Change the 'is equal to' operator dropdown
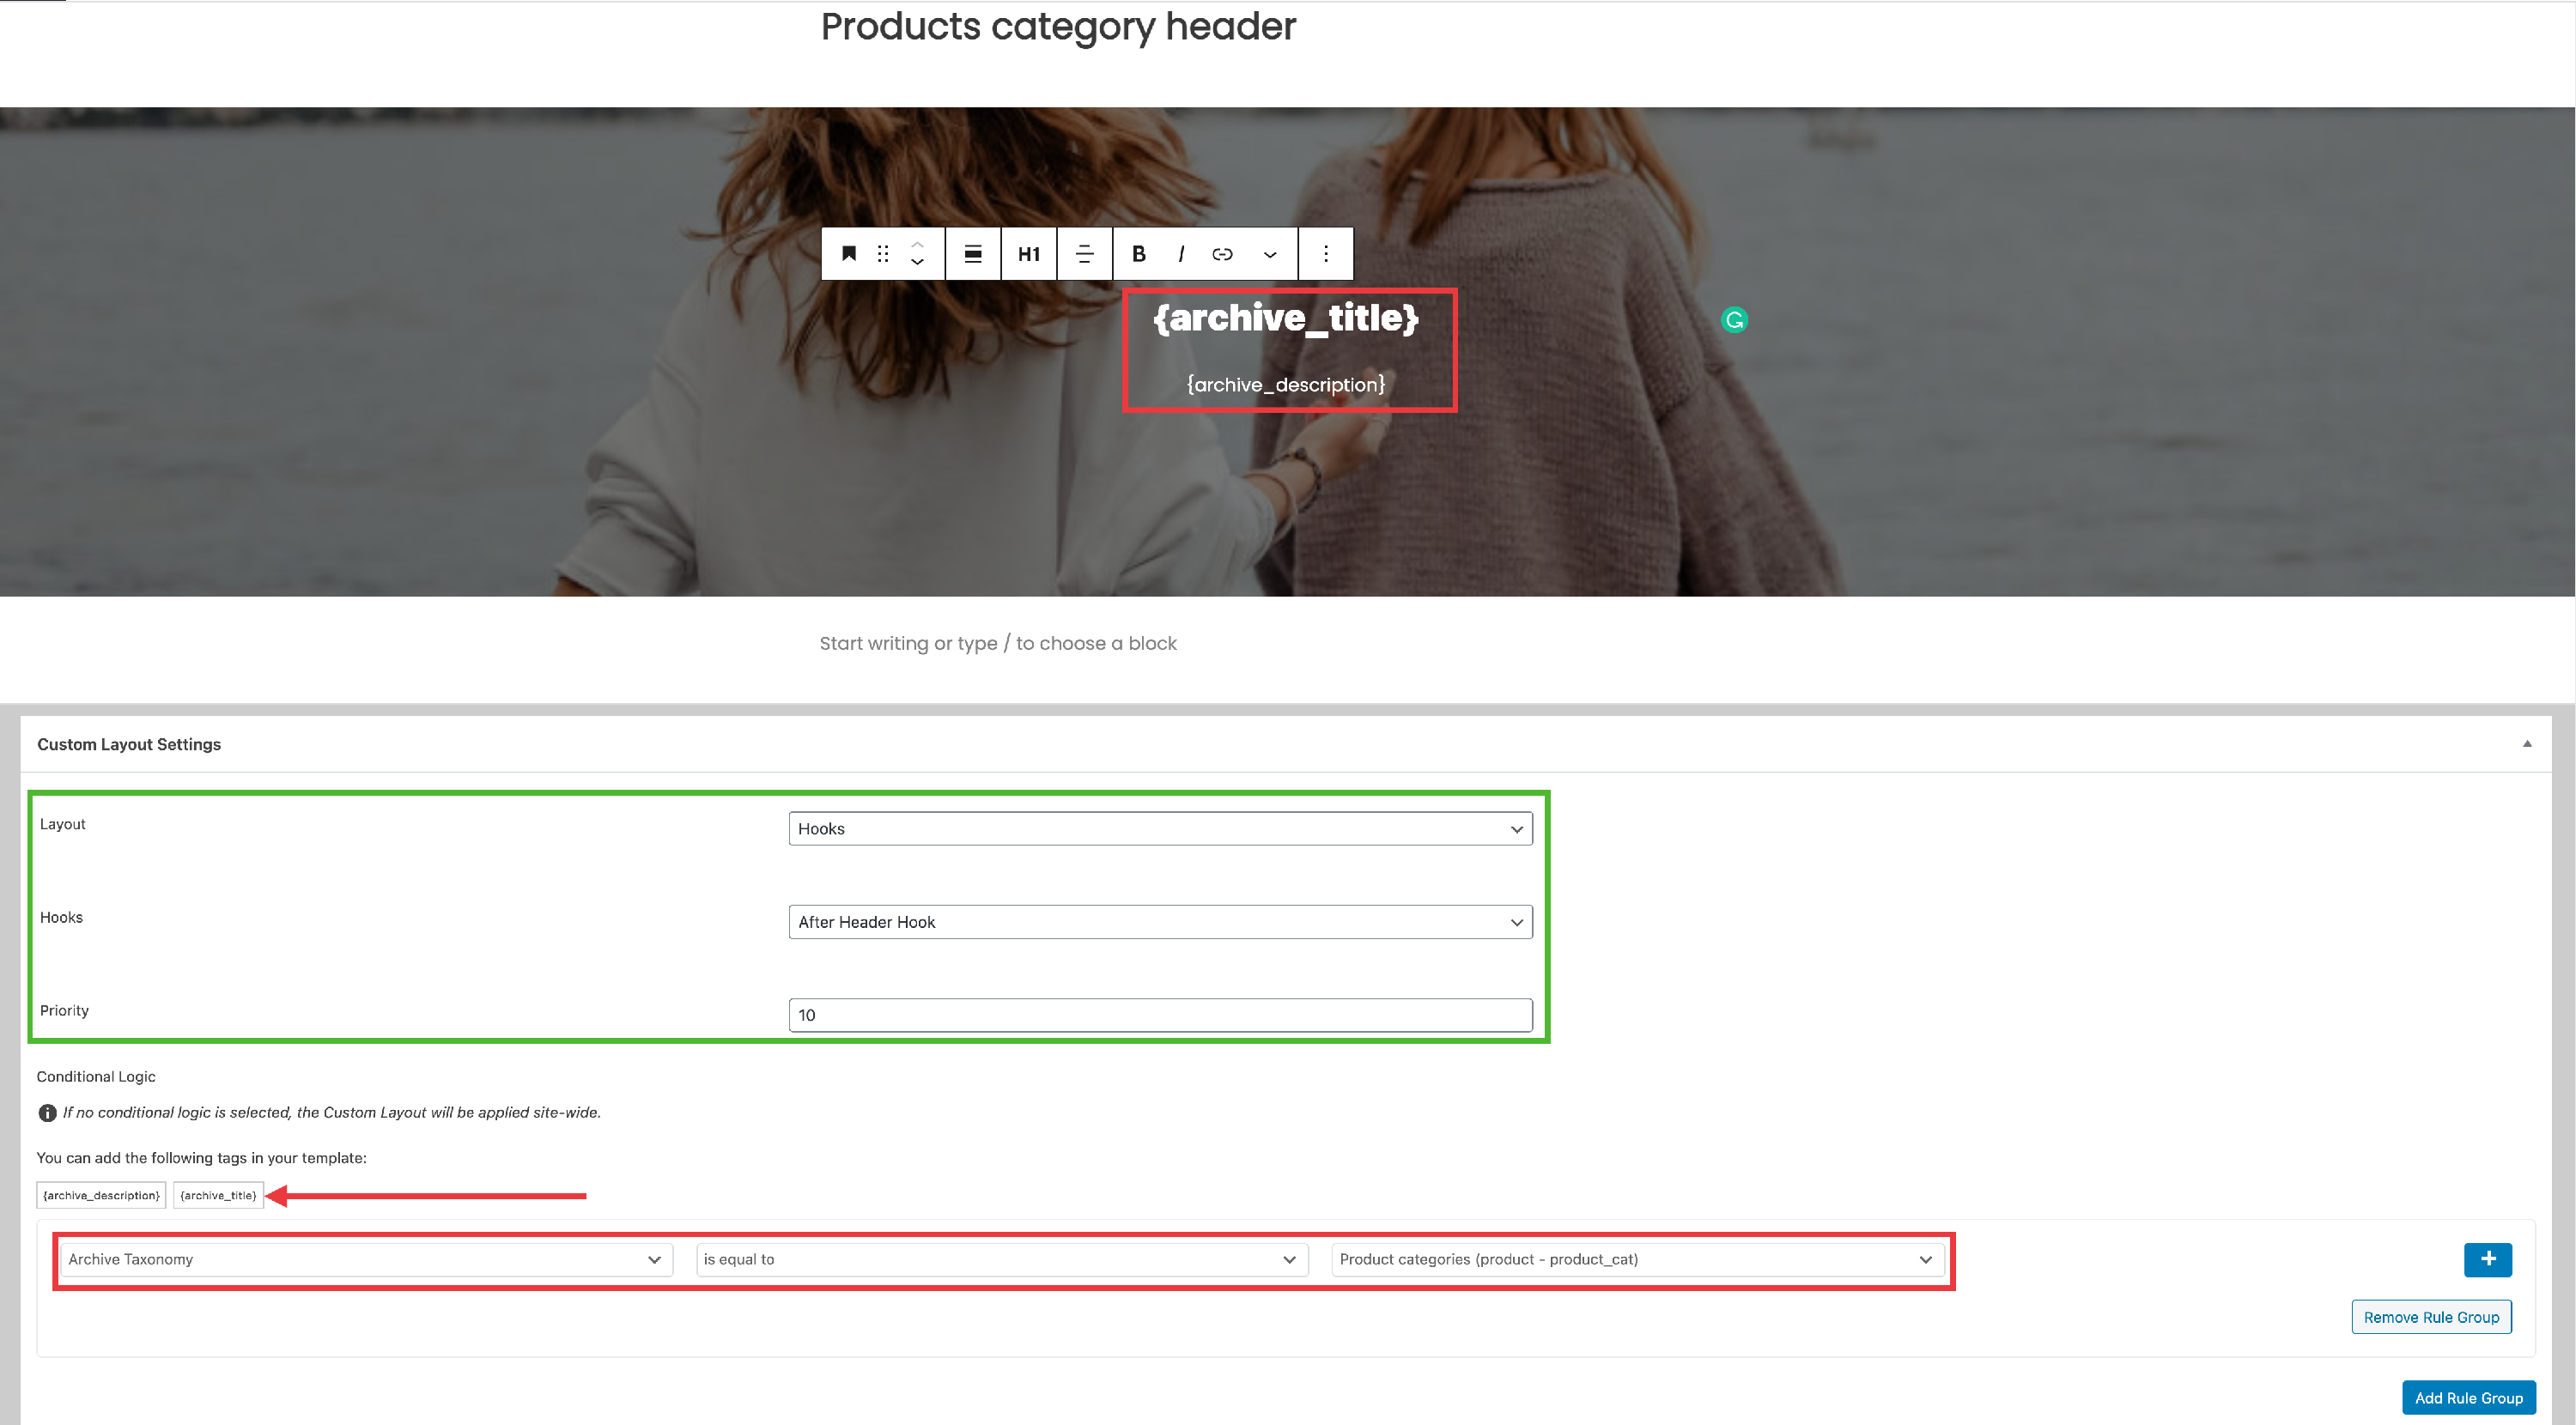2576x1425 pixels. (x=1000, y=1259)
